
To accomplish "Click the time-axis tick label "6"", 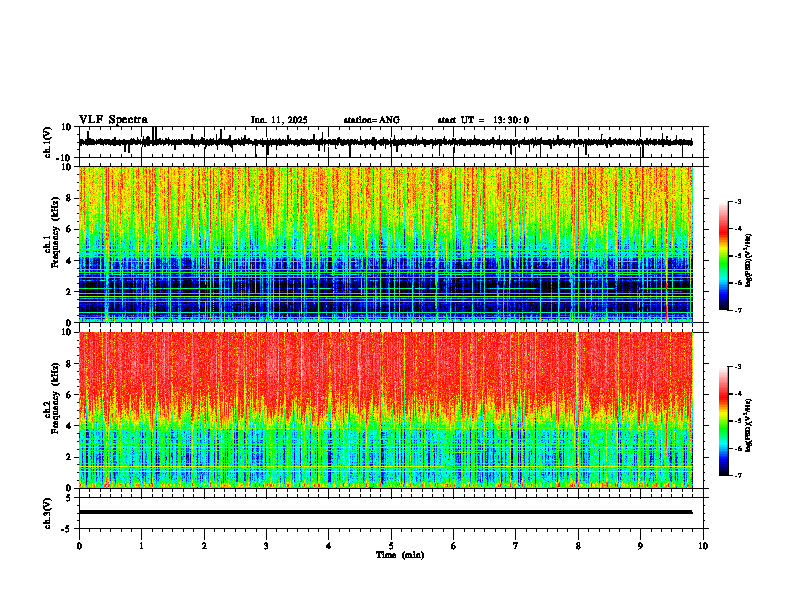I will (x=454, y=546).
